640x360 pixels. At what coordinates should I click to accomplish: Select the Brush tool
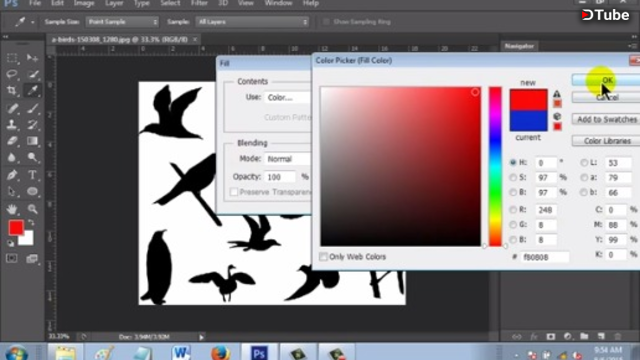tap(32, 108)
